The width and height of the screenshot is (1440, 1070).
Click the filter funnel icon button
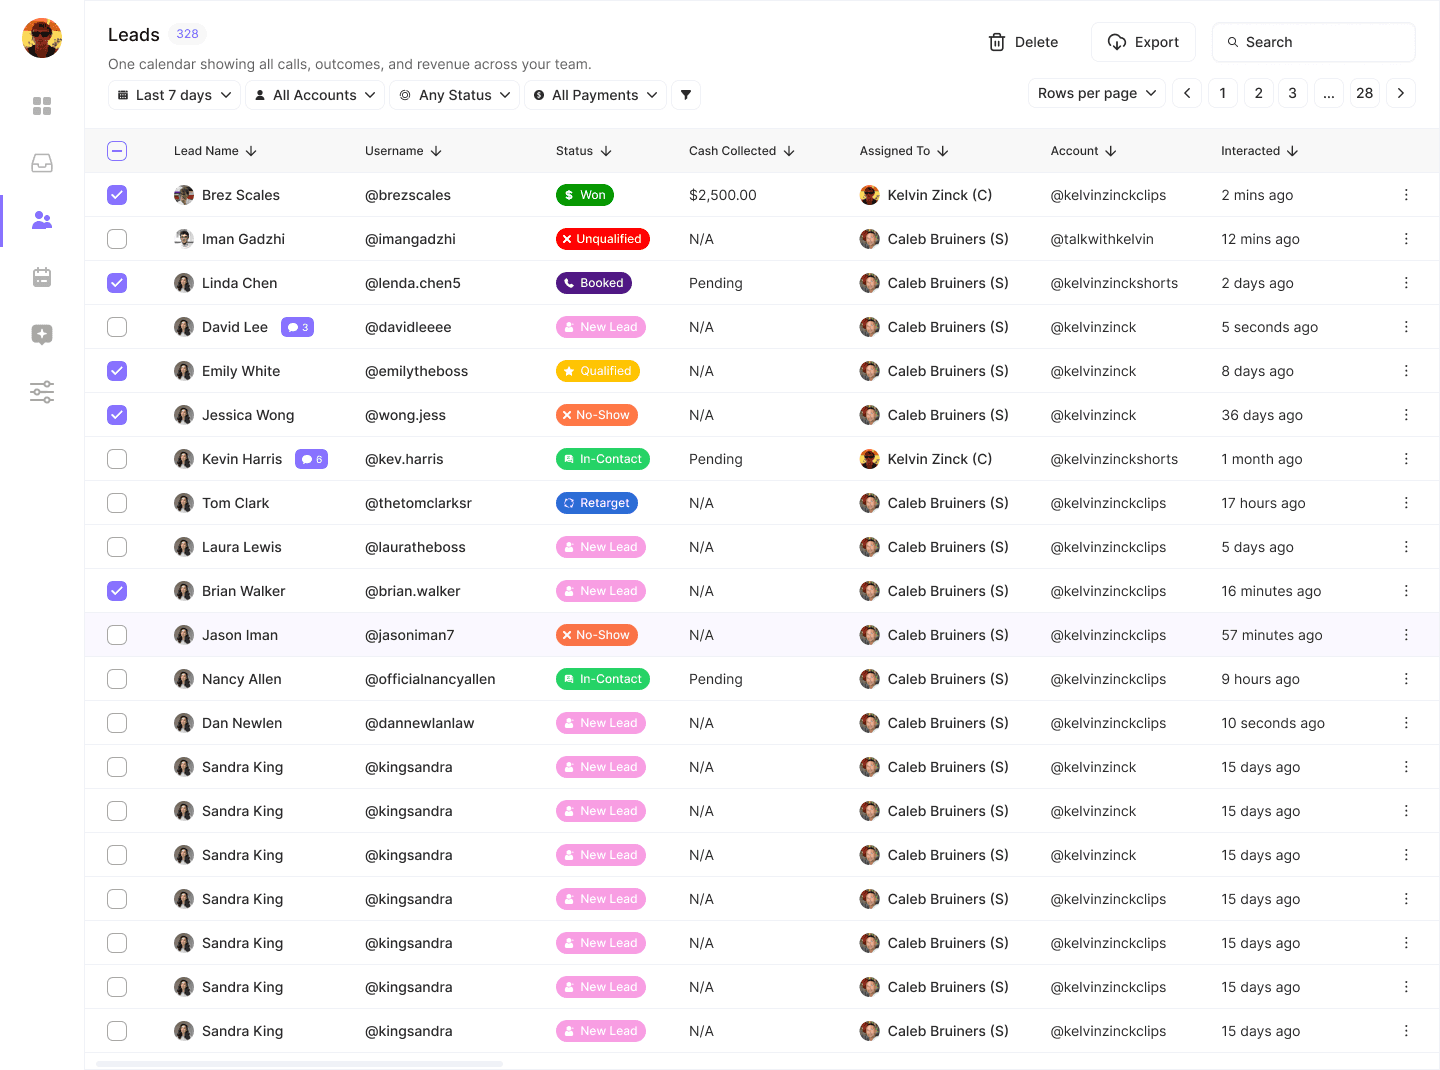pyautogui.click(x=686, y=95)
